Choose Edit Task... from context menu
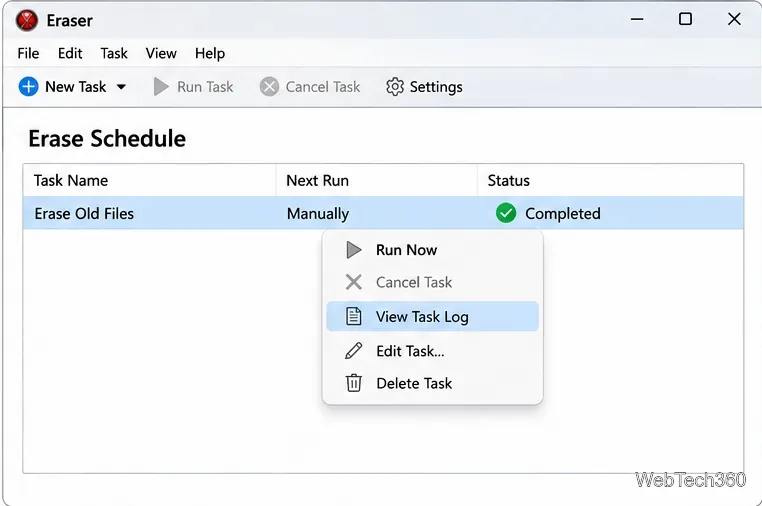This screenshot has height=506, width=762. tap(432, 351)
